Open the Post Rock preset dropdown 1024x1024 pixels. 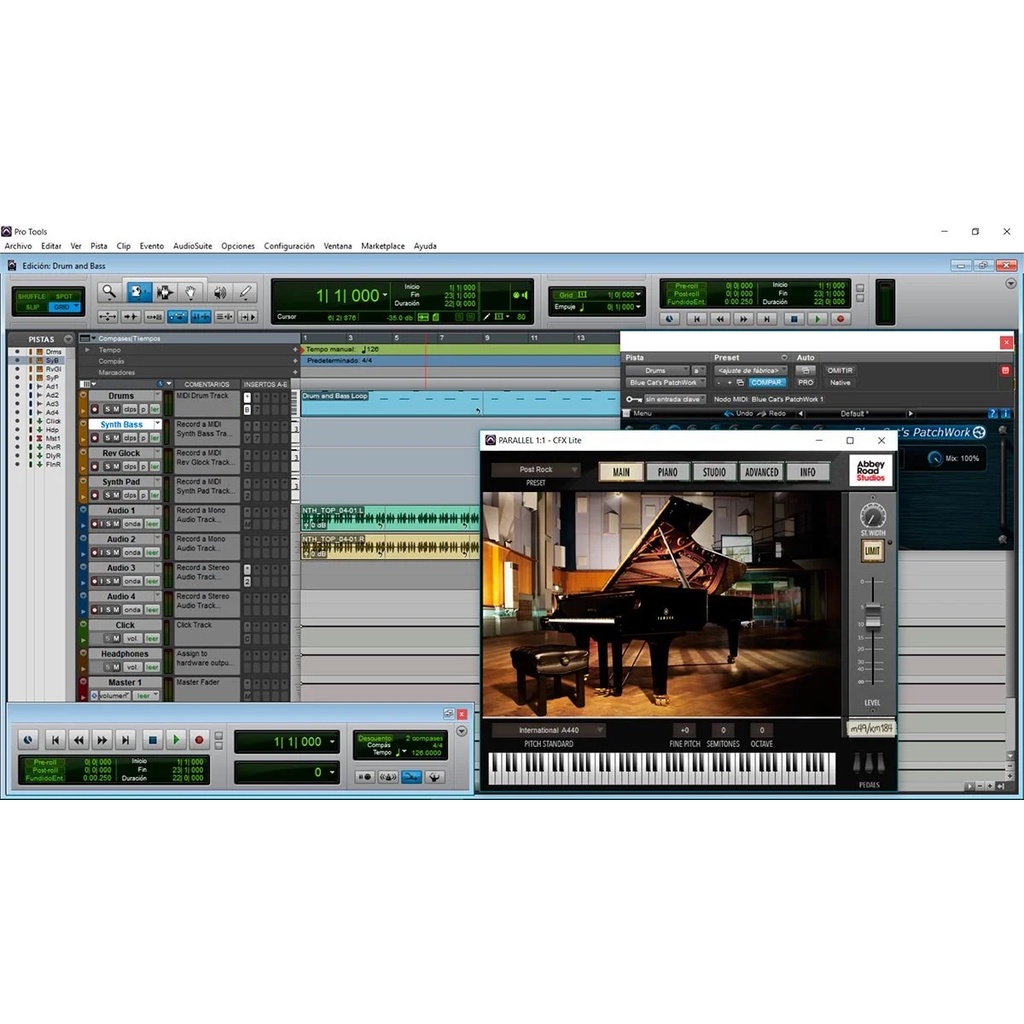(x=536, y=469)
